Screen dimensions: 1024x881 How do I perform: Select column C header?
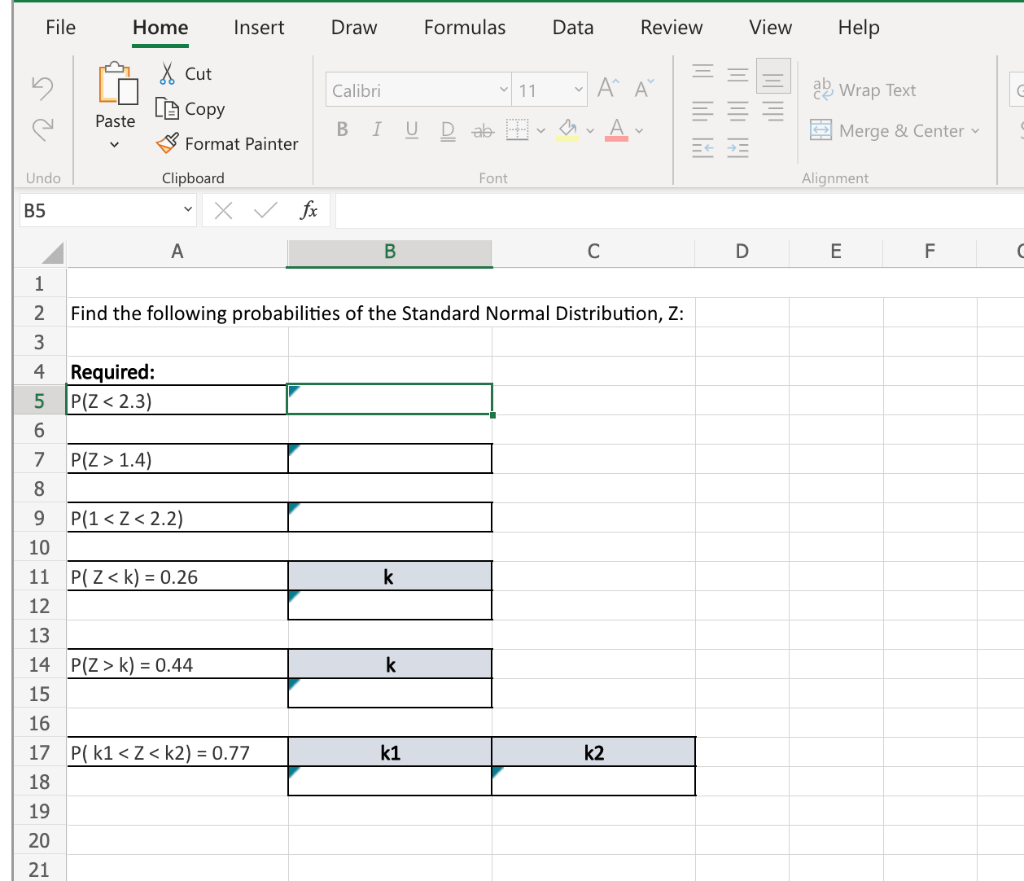pyautogui.click(x=593, y=251)
